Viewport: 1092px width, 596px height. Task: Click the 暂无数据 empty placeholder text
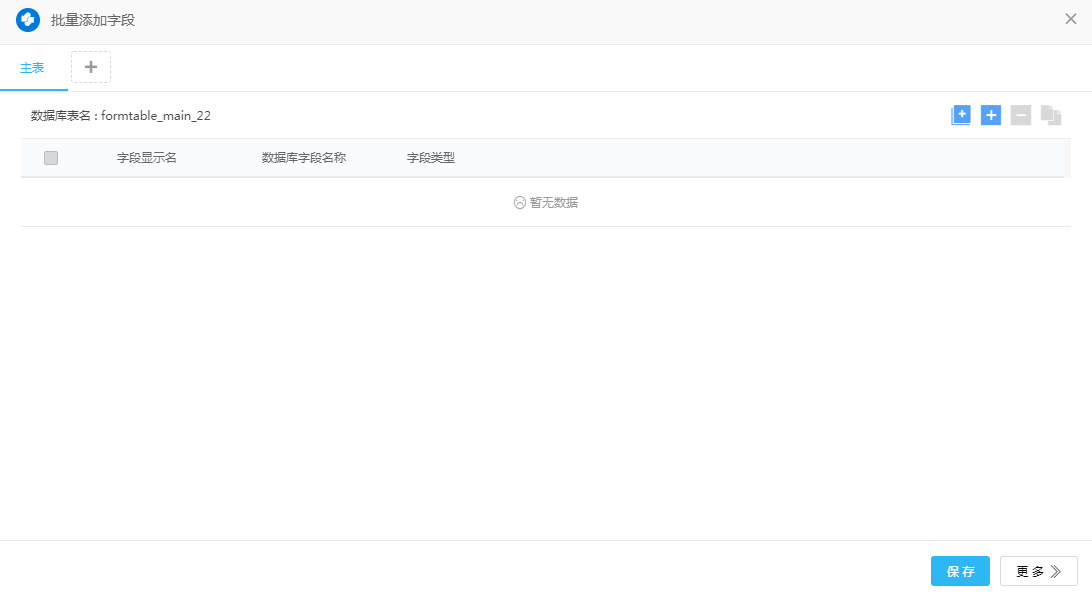click(x=554, y=202)
